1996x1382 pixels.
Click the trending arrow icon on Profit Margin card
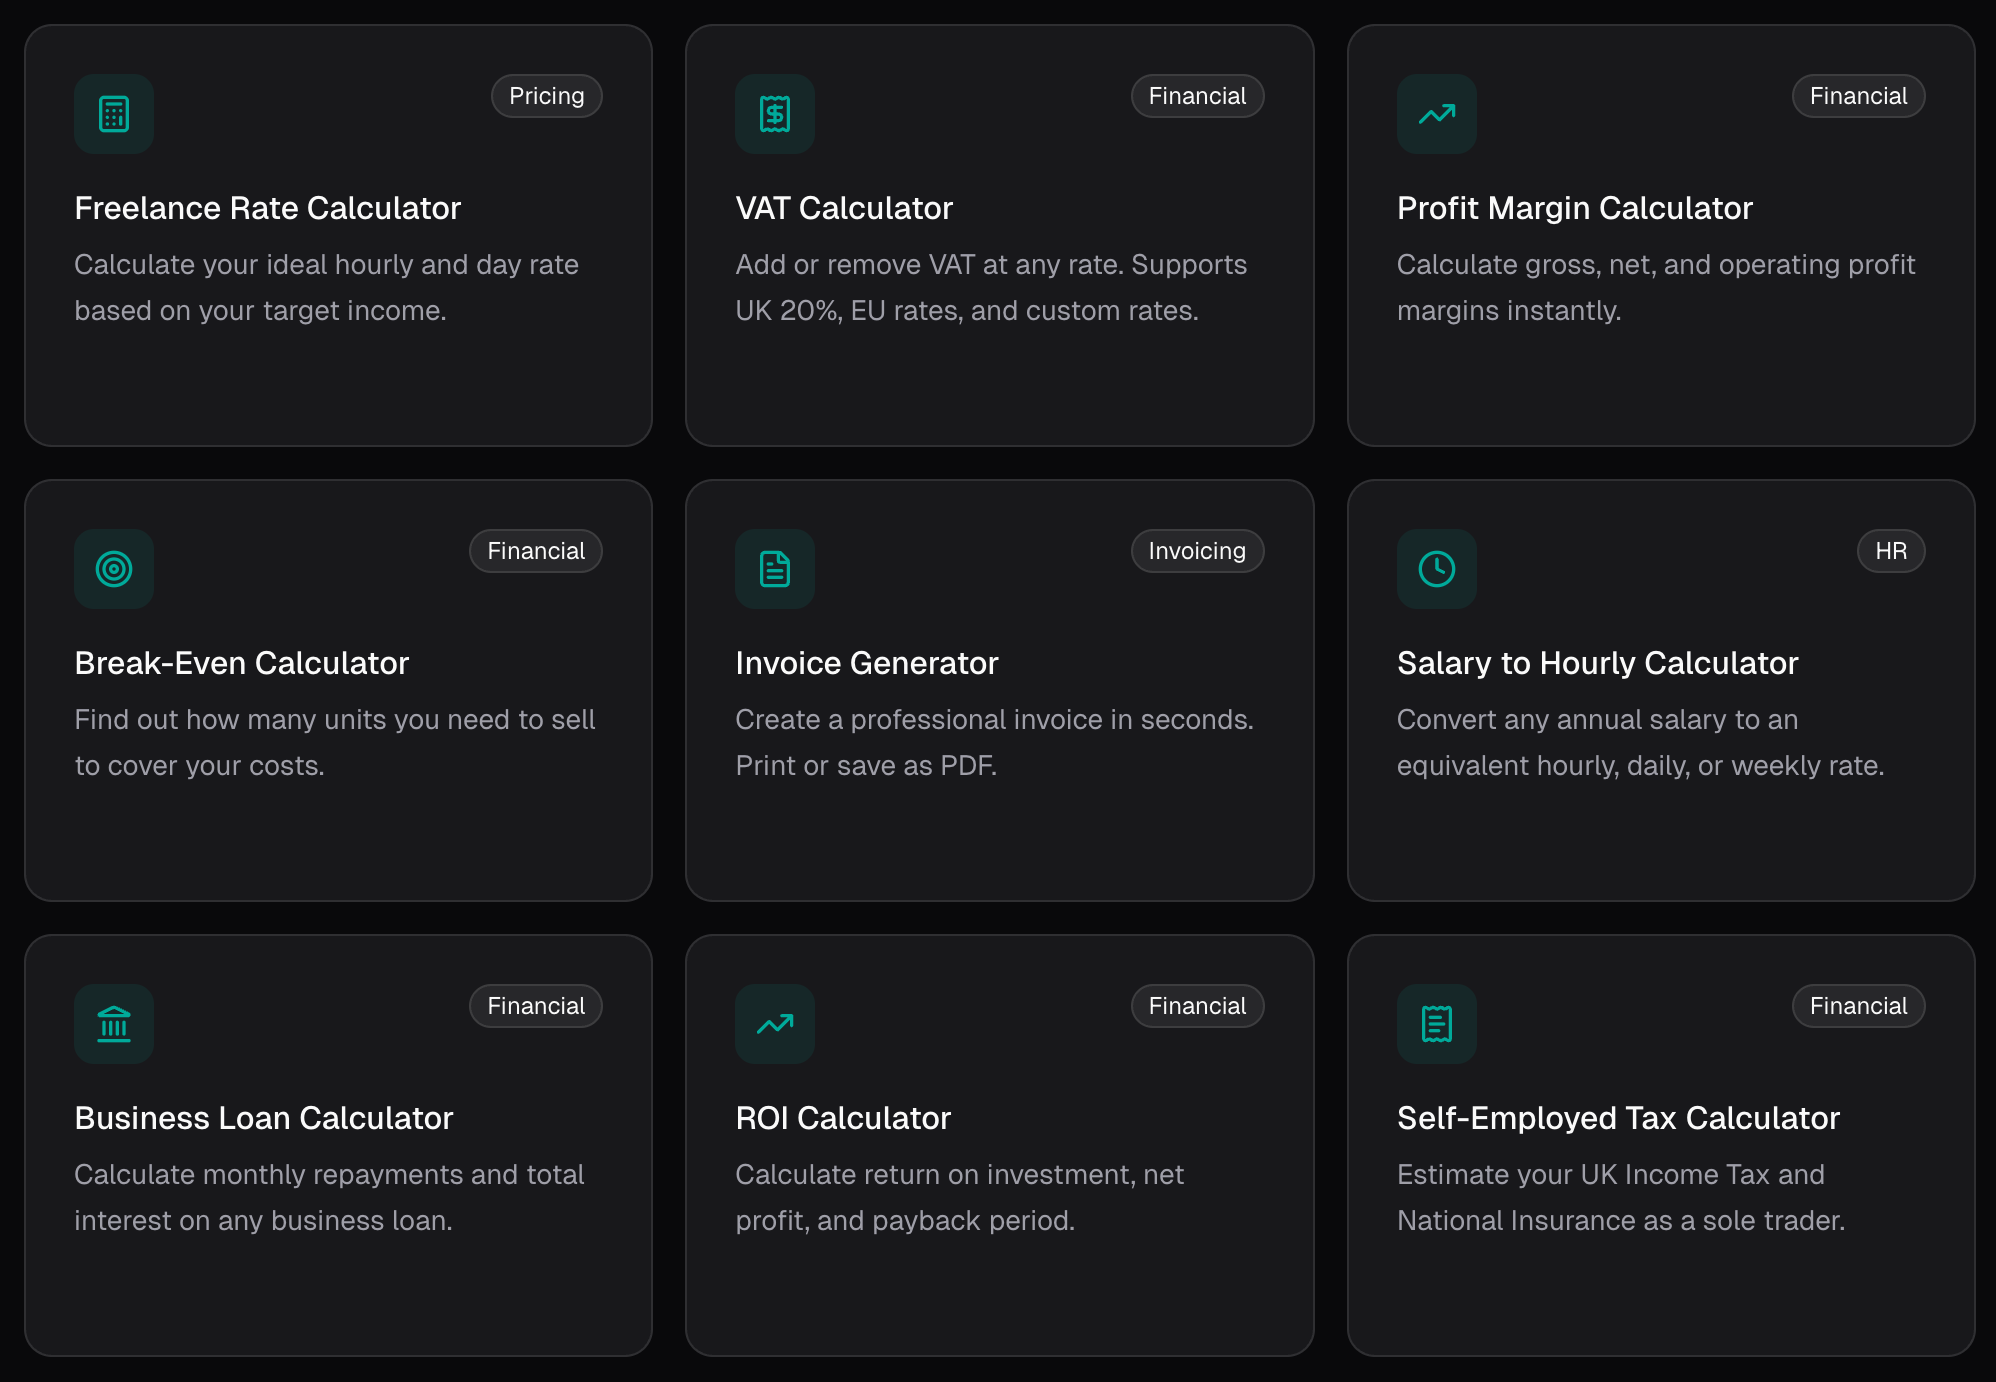1436,114
